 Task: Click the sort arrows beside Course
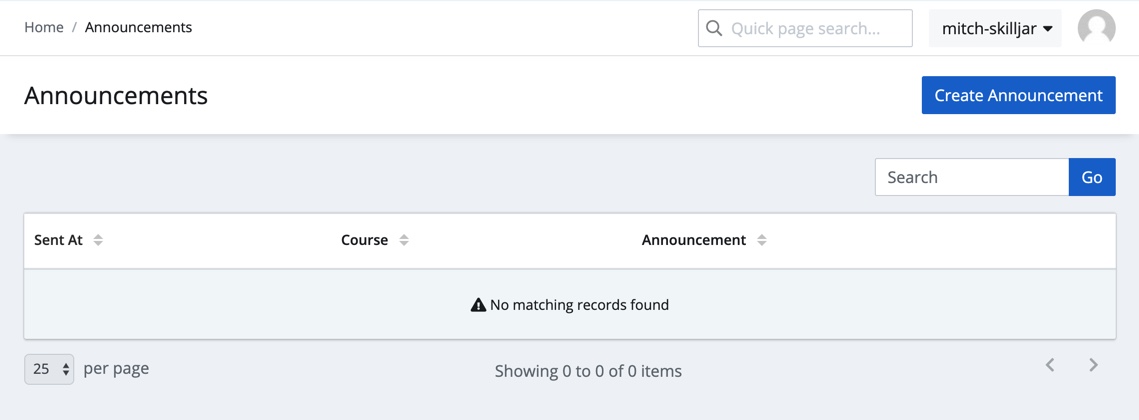[404, 240]
